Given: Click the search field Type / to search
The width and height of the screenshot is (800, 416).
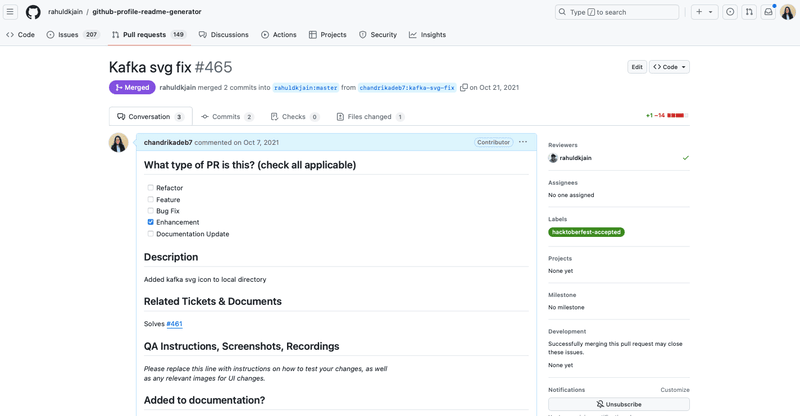Looking at the screenshot, I should [x=617, y=12].
